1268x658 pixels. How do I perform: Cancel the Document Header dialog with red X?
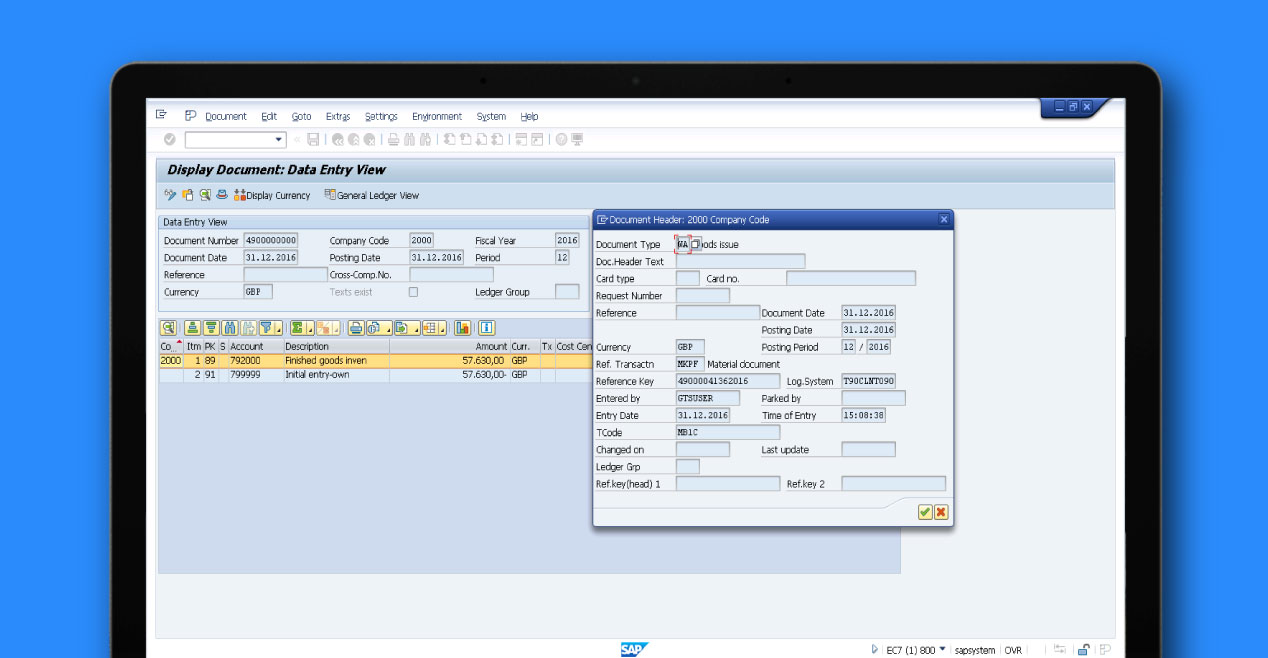[x=941, y=512]
